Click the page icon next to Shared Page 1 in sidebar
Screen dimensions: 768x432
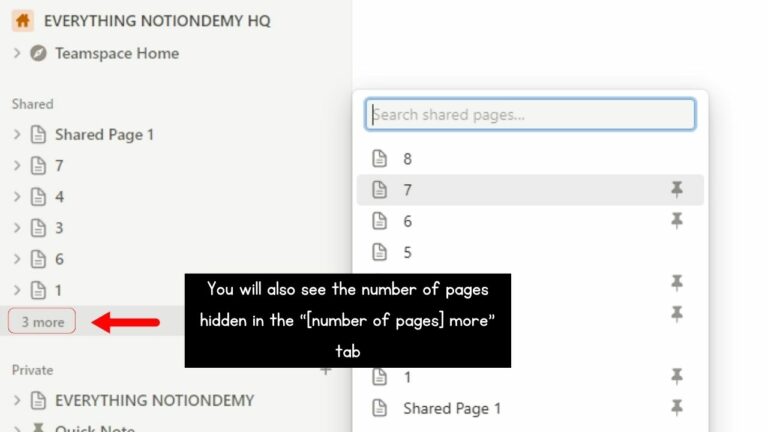point(38,134)
